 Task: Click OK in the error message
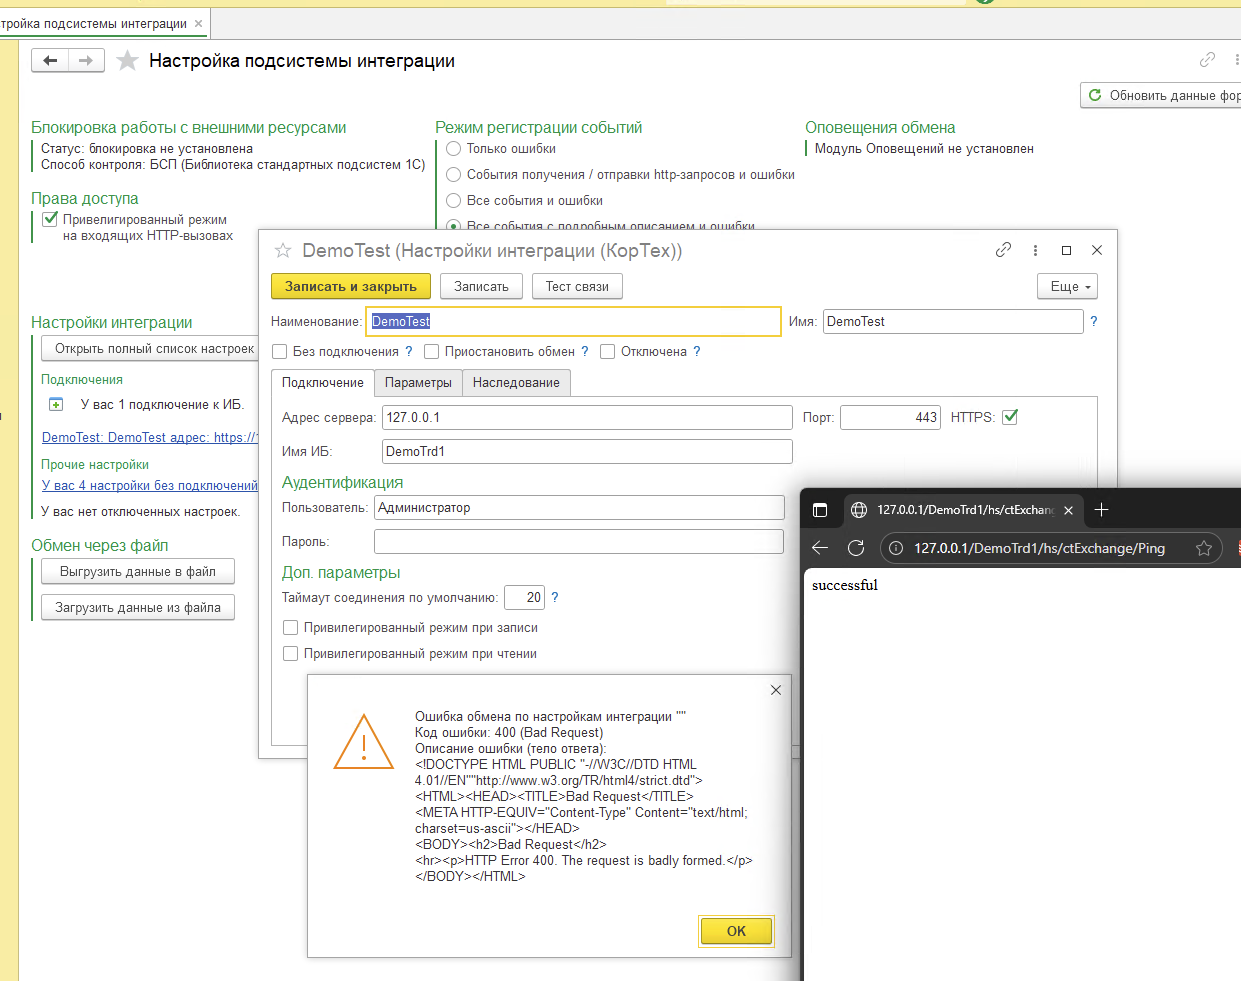[736, 931]
